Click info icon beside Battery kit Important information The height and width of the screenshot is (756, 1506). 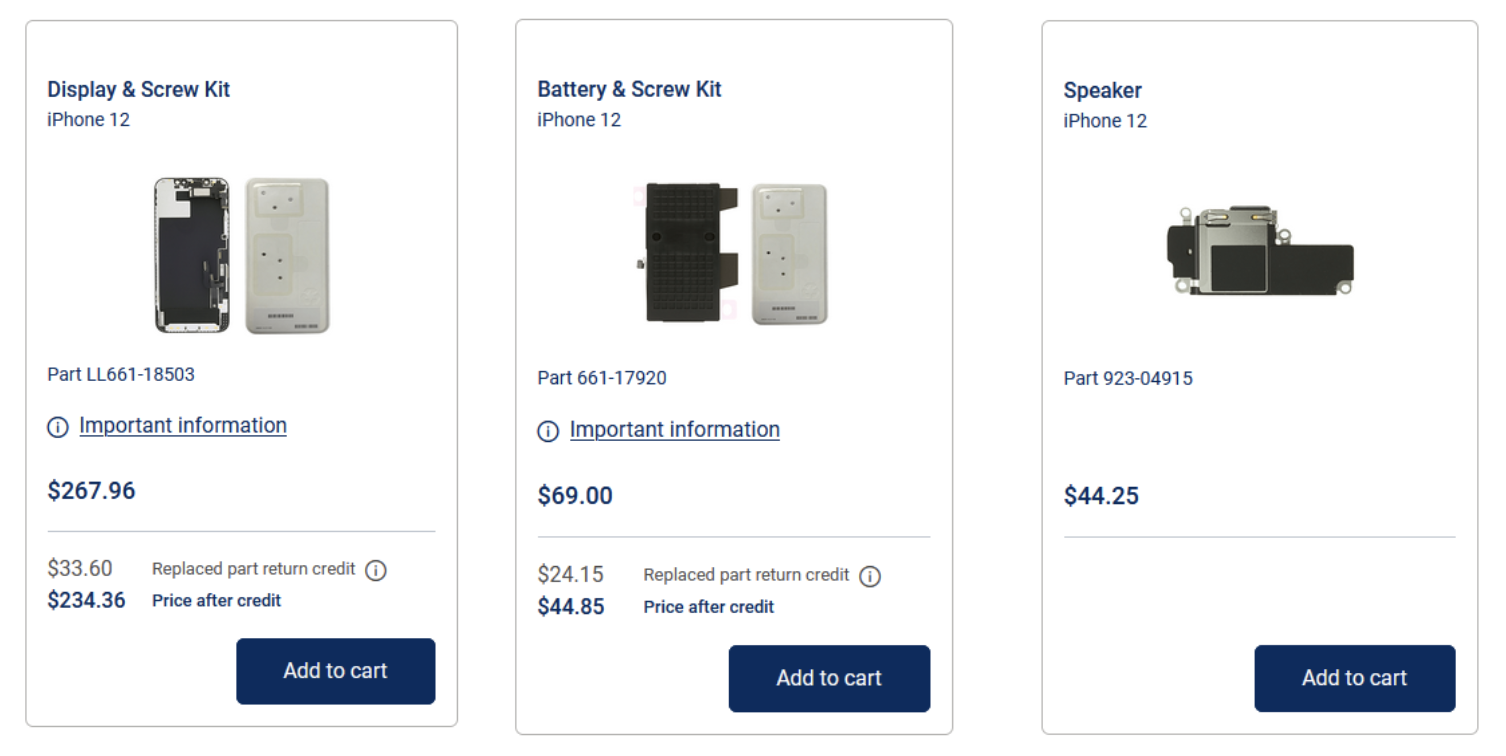pyautogui.click(x=548, y=431)
